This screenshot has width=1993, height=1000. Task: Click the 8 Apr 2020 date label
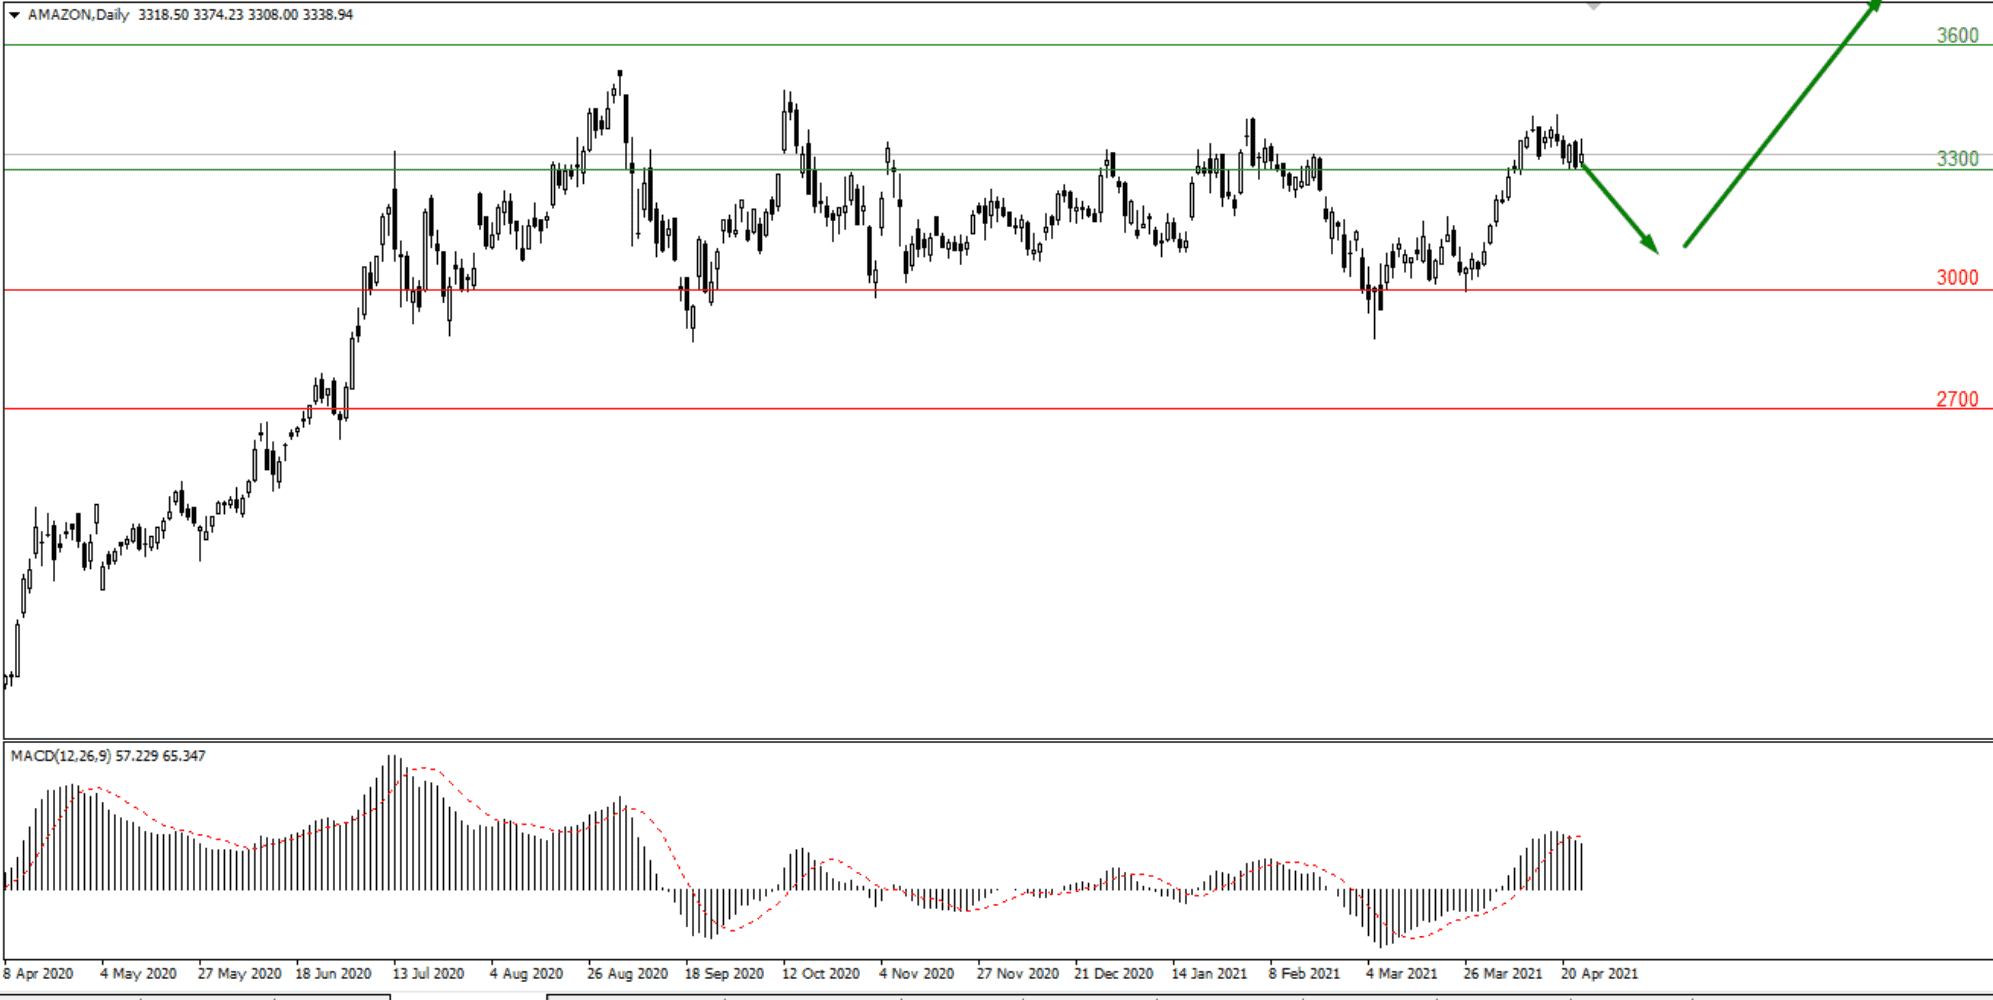(x=38, y=973)
